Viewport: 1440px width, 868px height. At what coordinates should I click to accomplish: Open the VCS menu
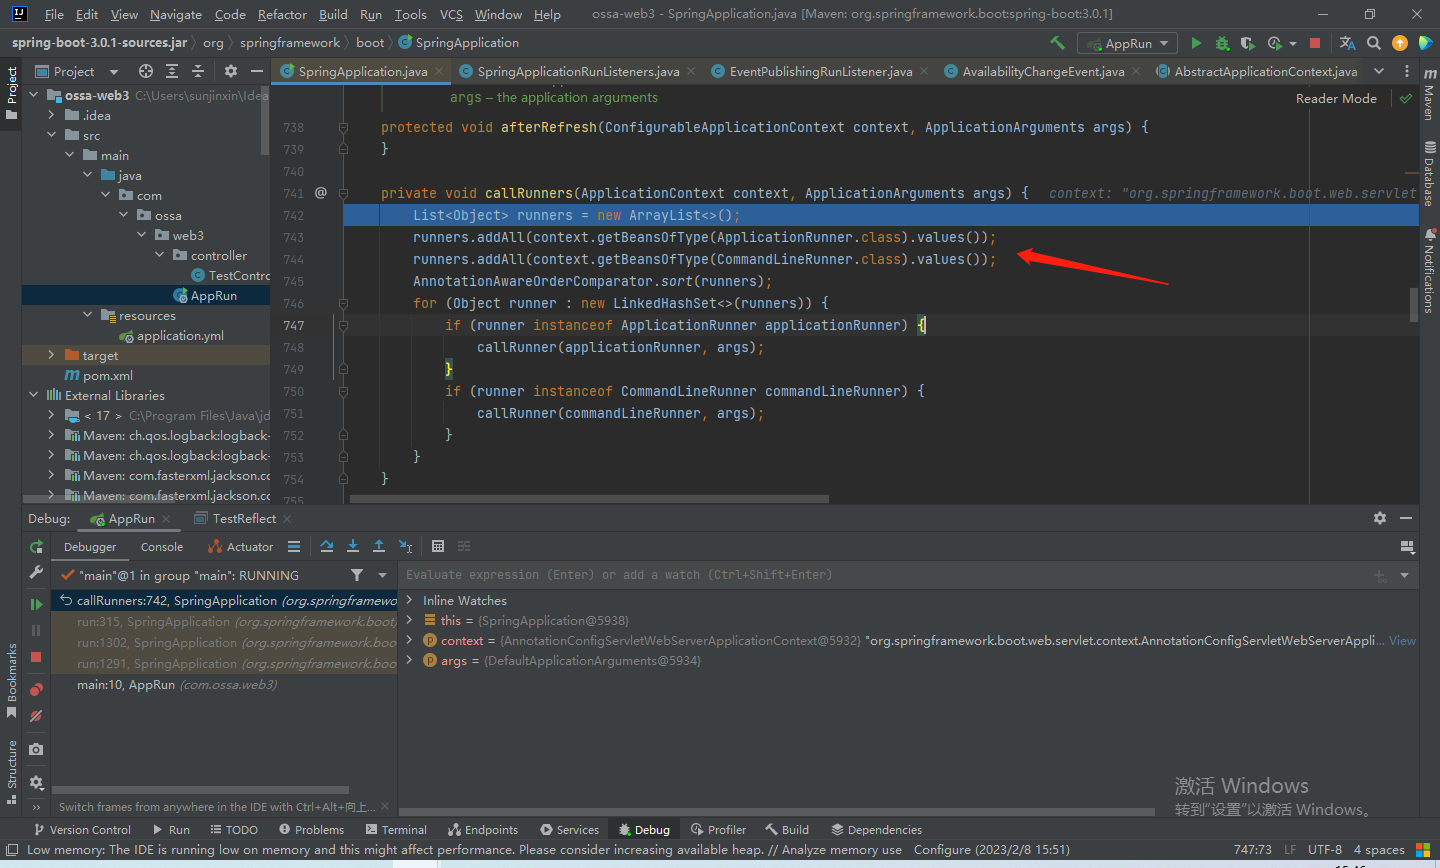click(451, 14)
